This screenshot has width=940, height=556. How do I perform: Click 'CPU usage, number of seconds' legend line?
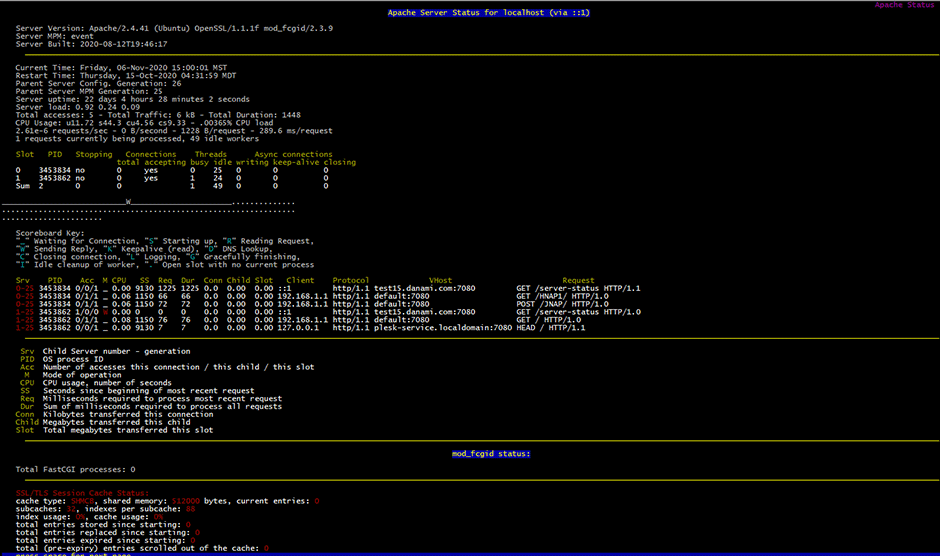107,382
